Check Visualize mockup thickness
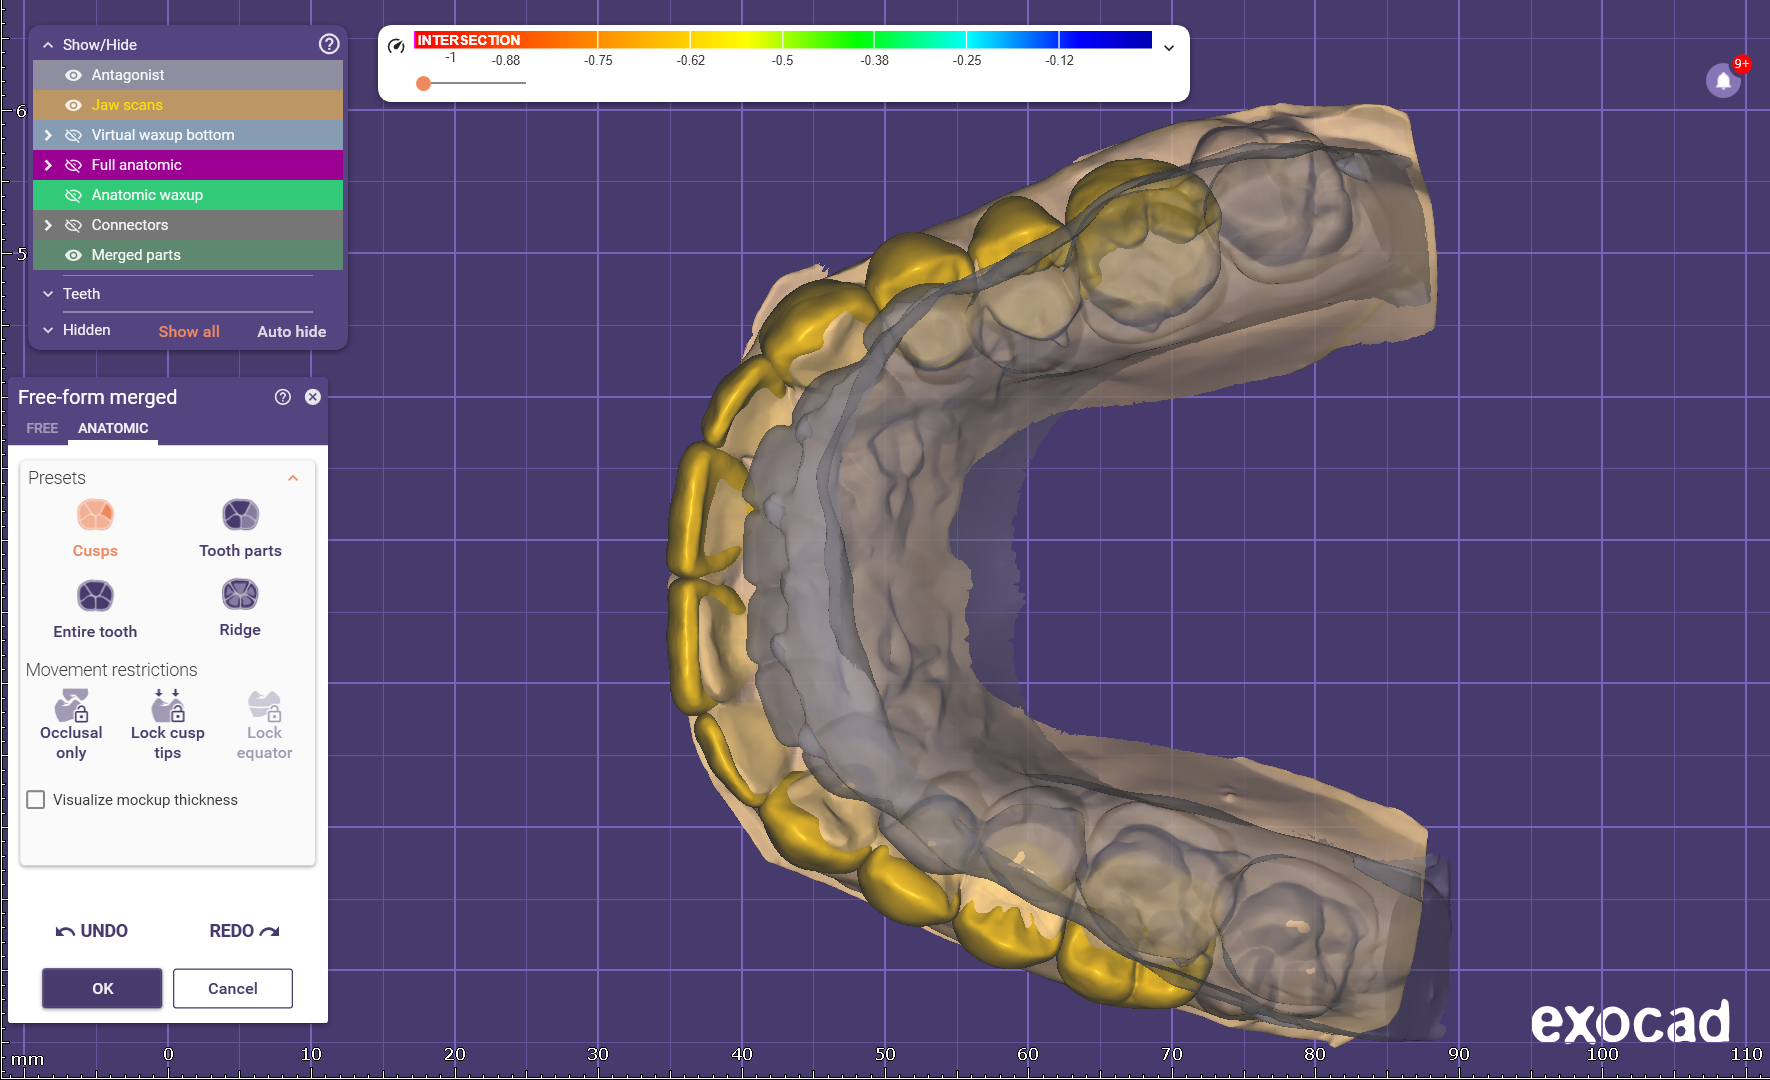The image size is (1770, 1080). 36,800
